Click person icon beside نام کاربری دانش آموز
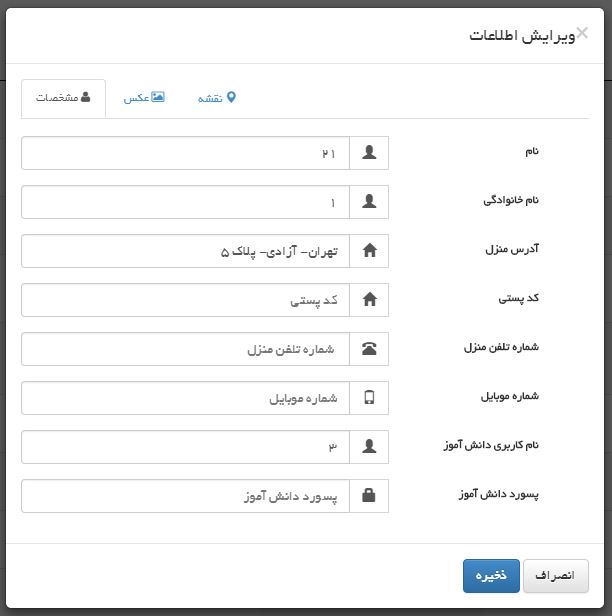Viewport: 612px width, 616px height. click(369, 447)
